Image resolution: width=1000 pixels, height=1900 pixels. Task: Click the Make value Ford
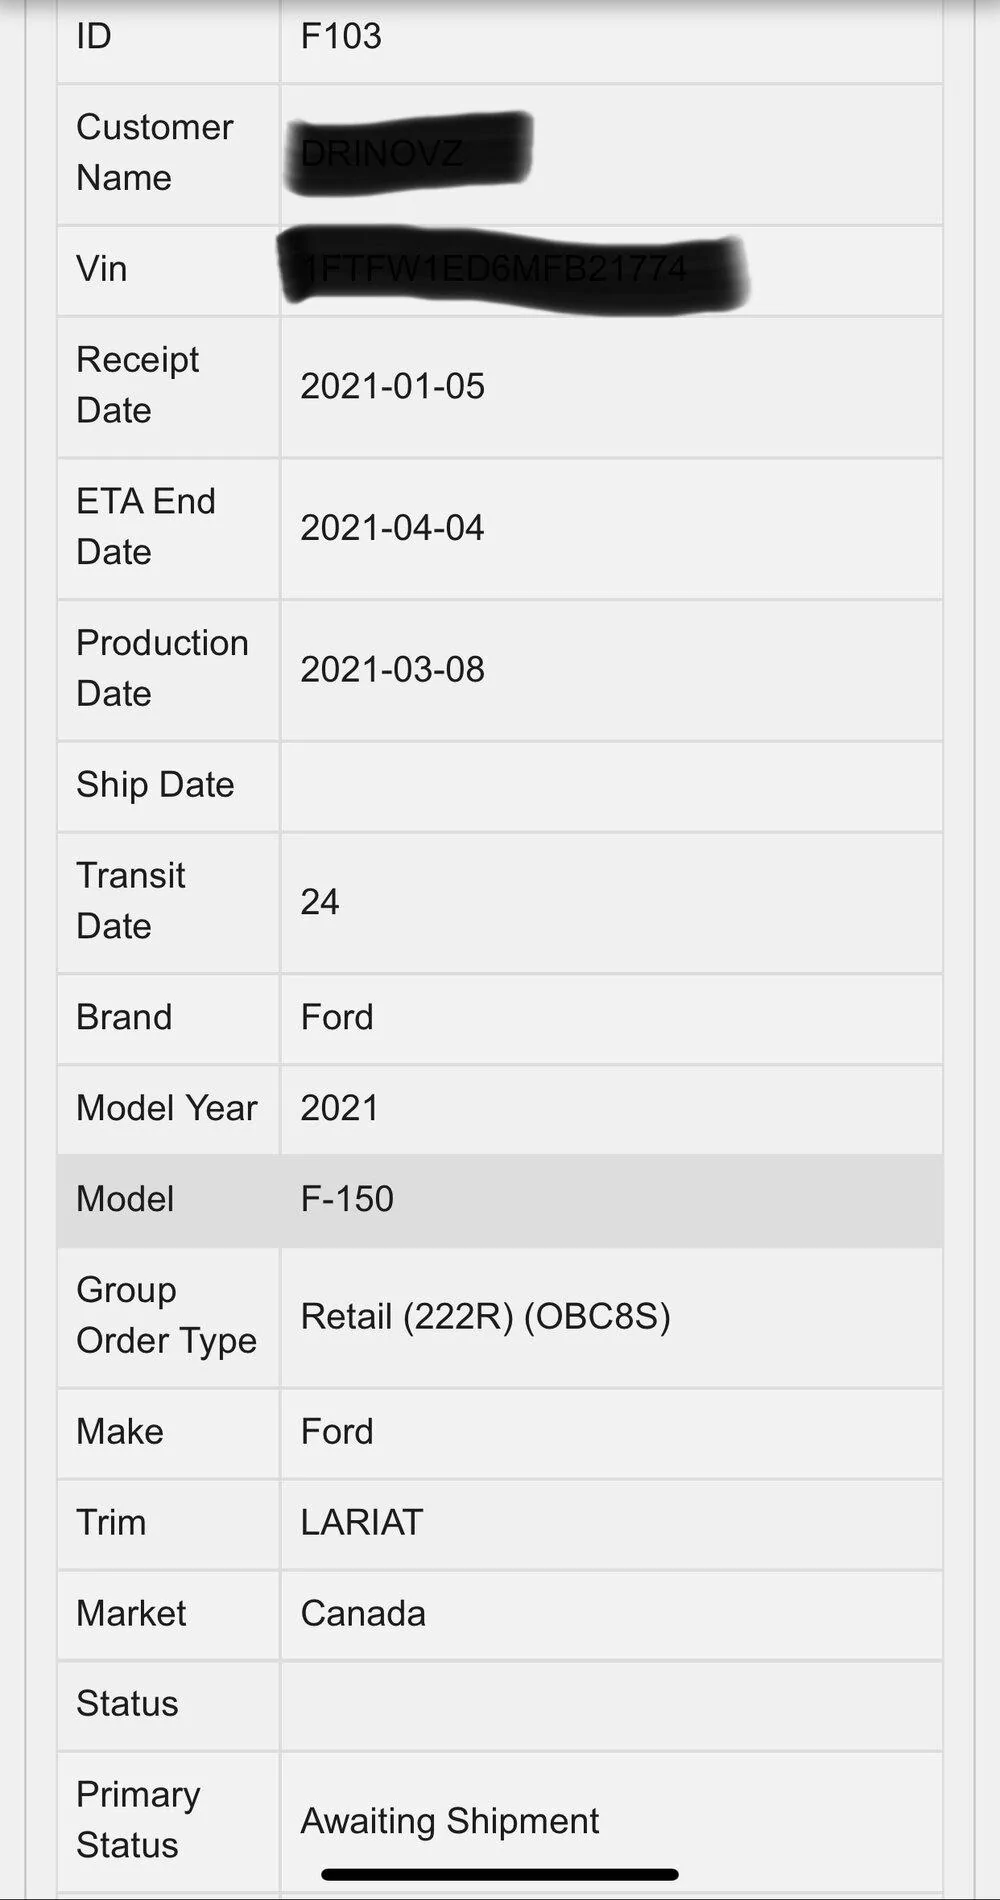pyautogui.click(x=337, y=1432)
